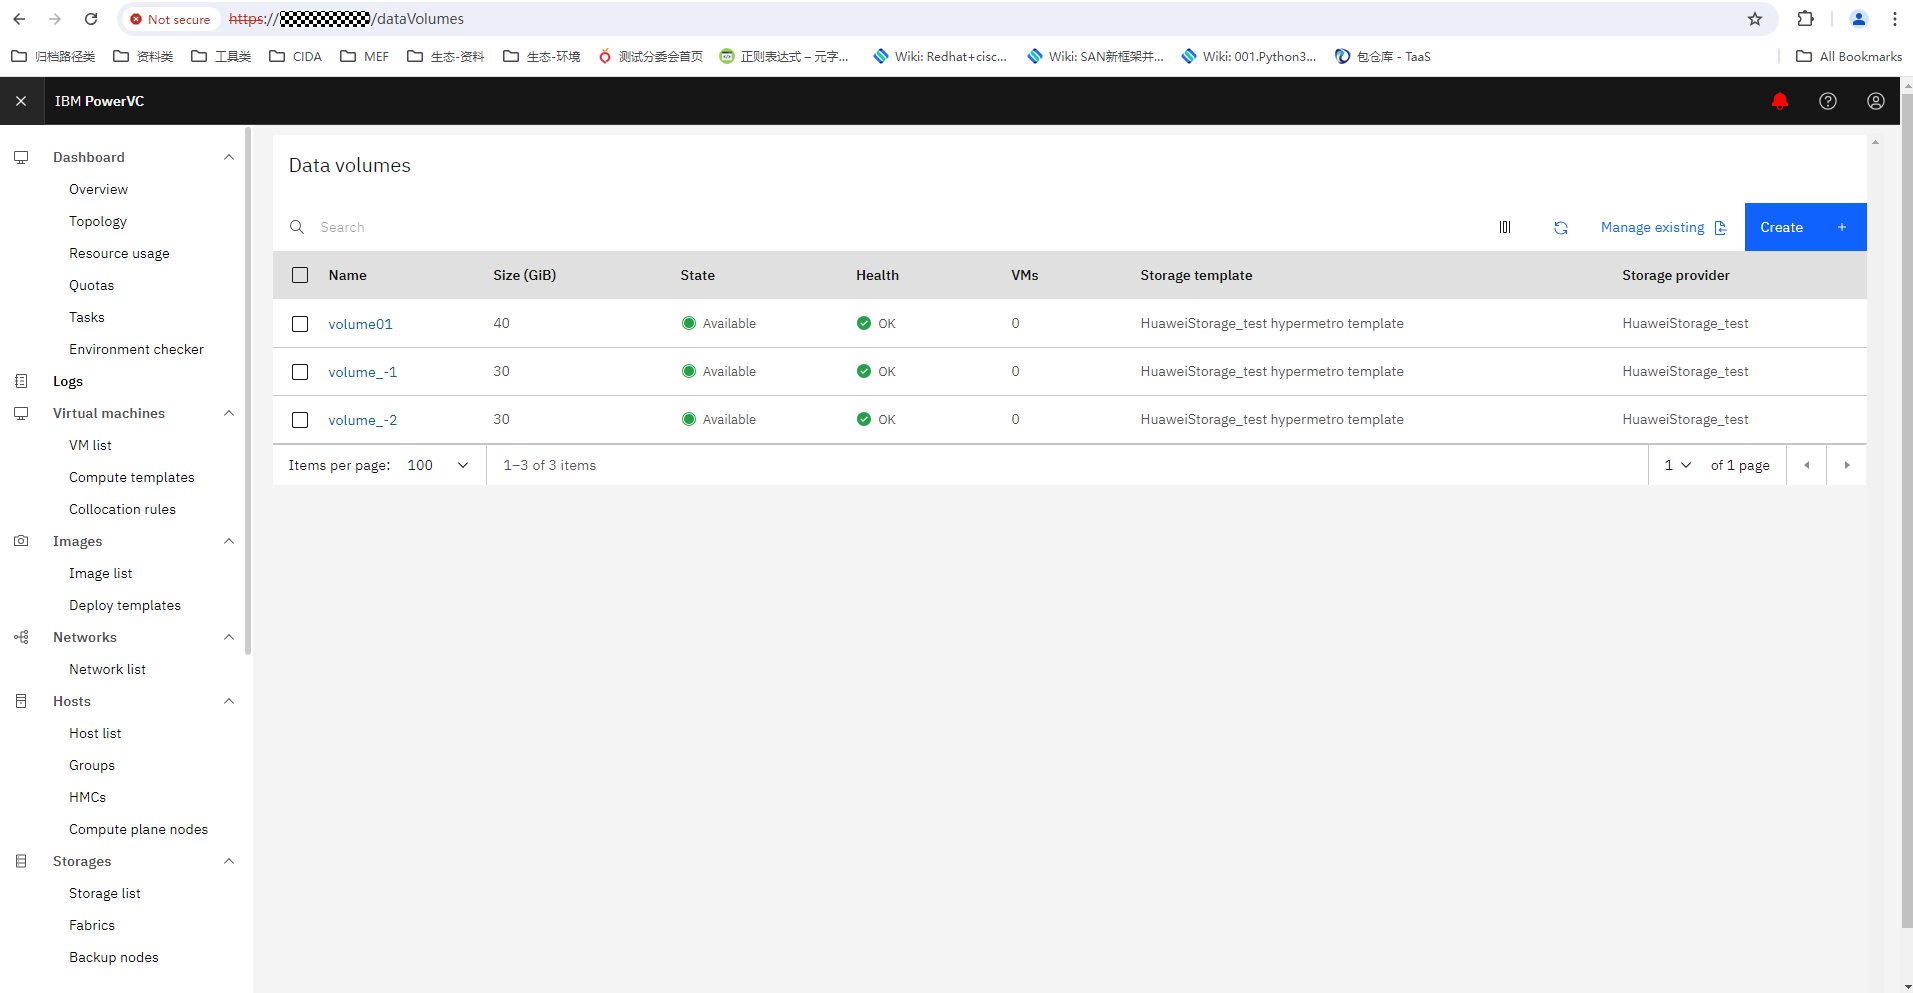Bookmark this page with the star
Screen dimensions: 1913x993
coord(1755,19)
